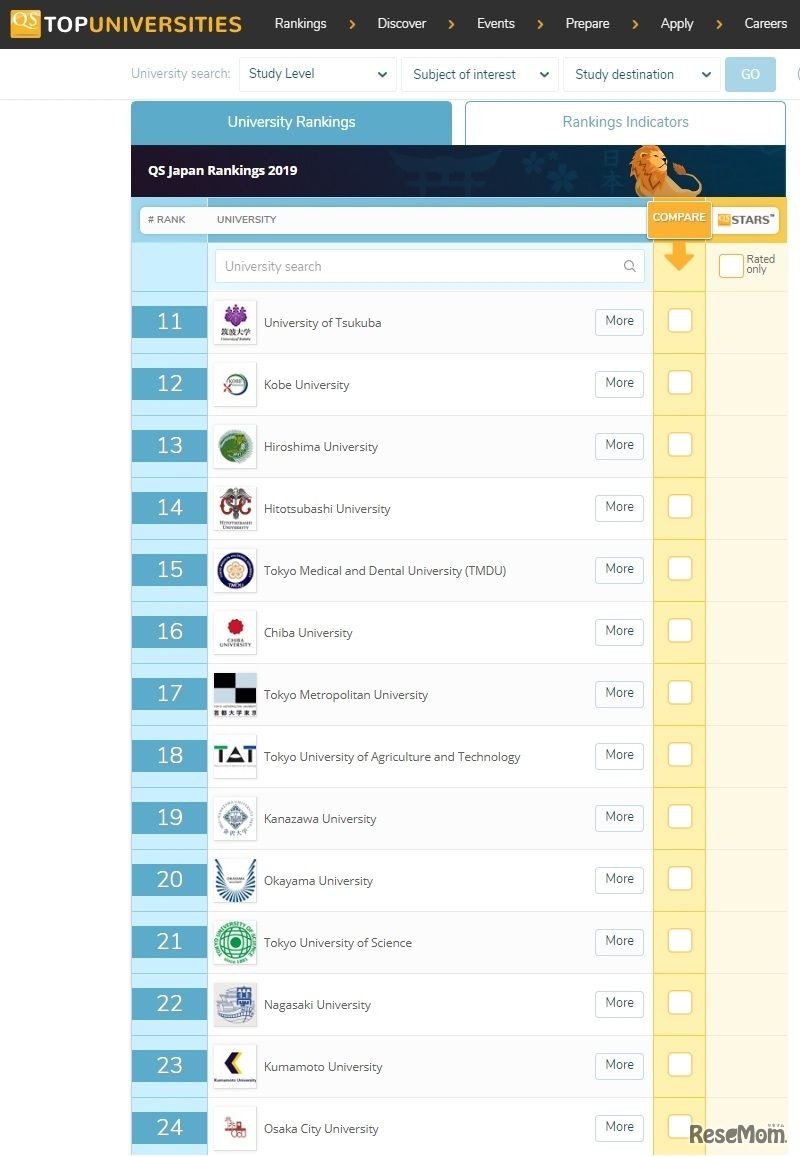Tick compare checkbox for Chiba University
The image size is (800, 1157).
(x=680, y=630)
